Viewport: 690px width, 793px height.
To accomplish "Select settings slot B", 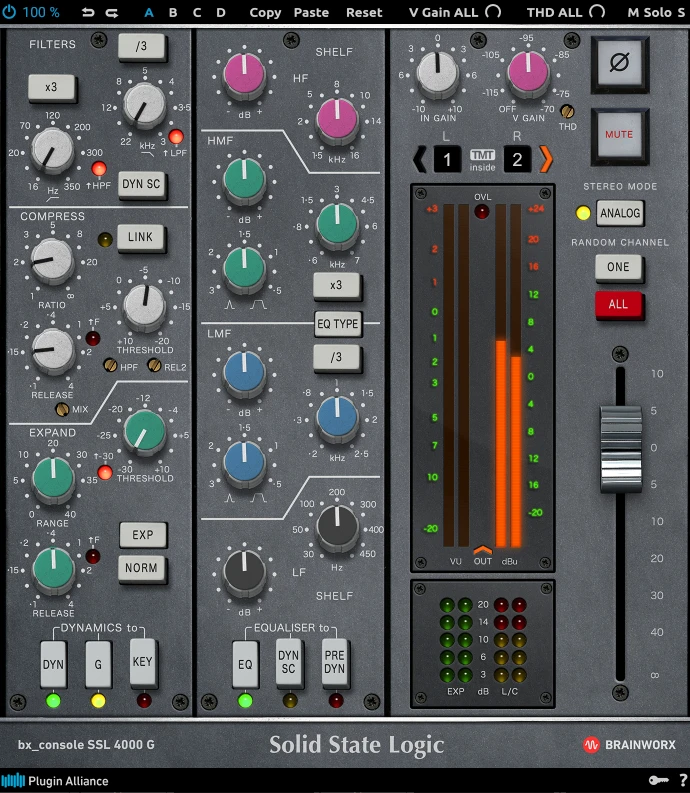I will click(173, 12).
